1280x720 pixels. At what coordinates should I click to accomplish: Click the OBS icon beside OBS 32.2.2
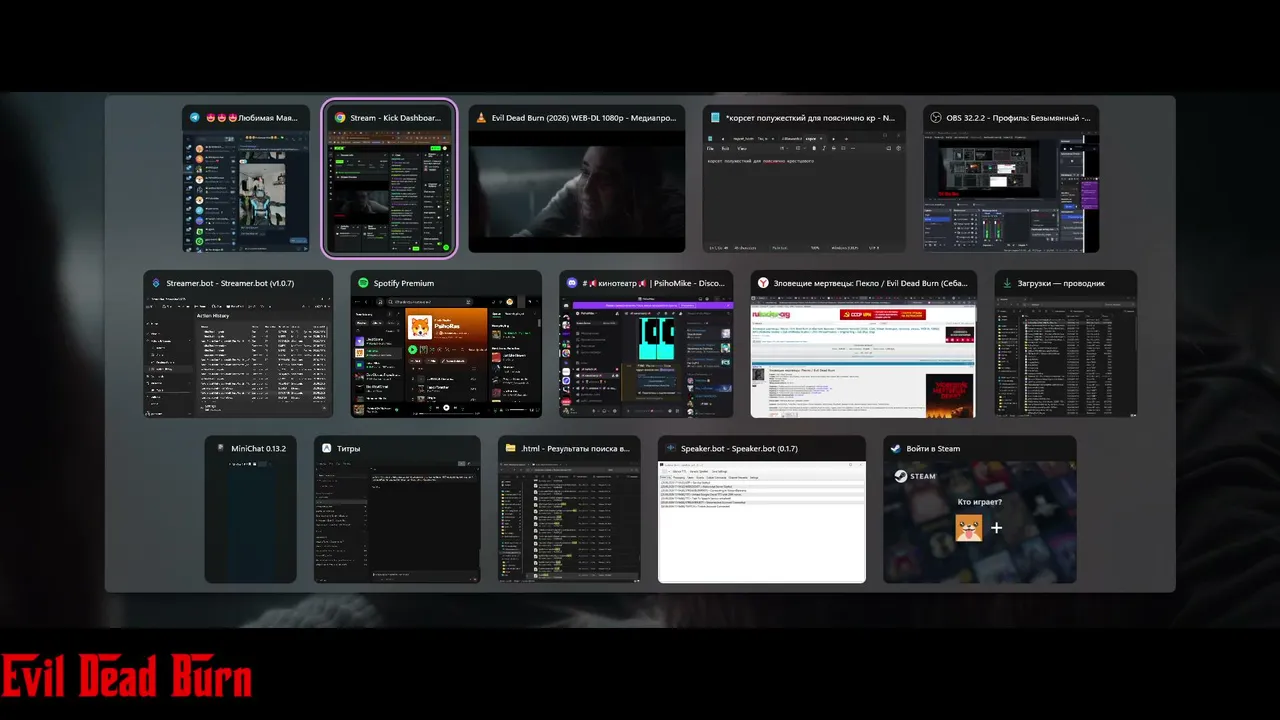pos(936,118)
